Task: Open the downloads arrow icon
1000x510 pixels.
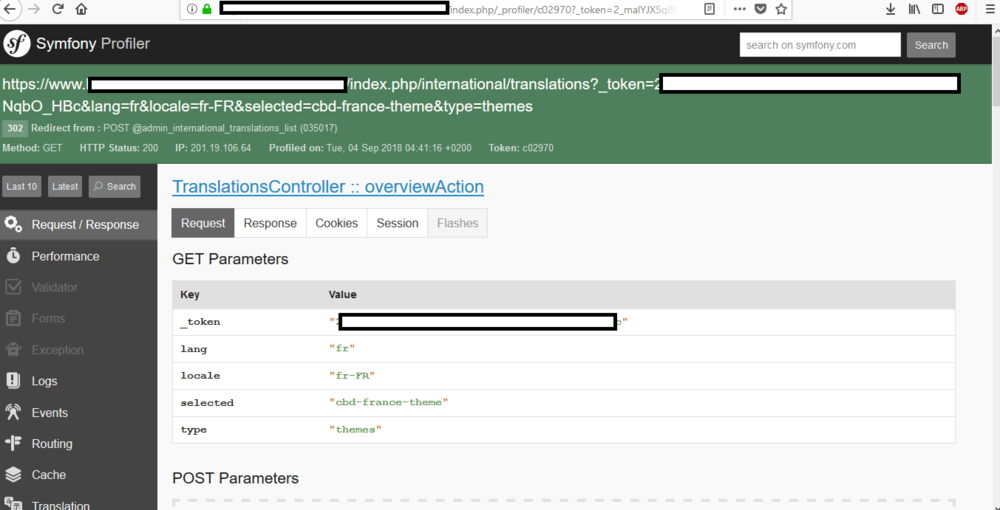Action: click(891, 9)
